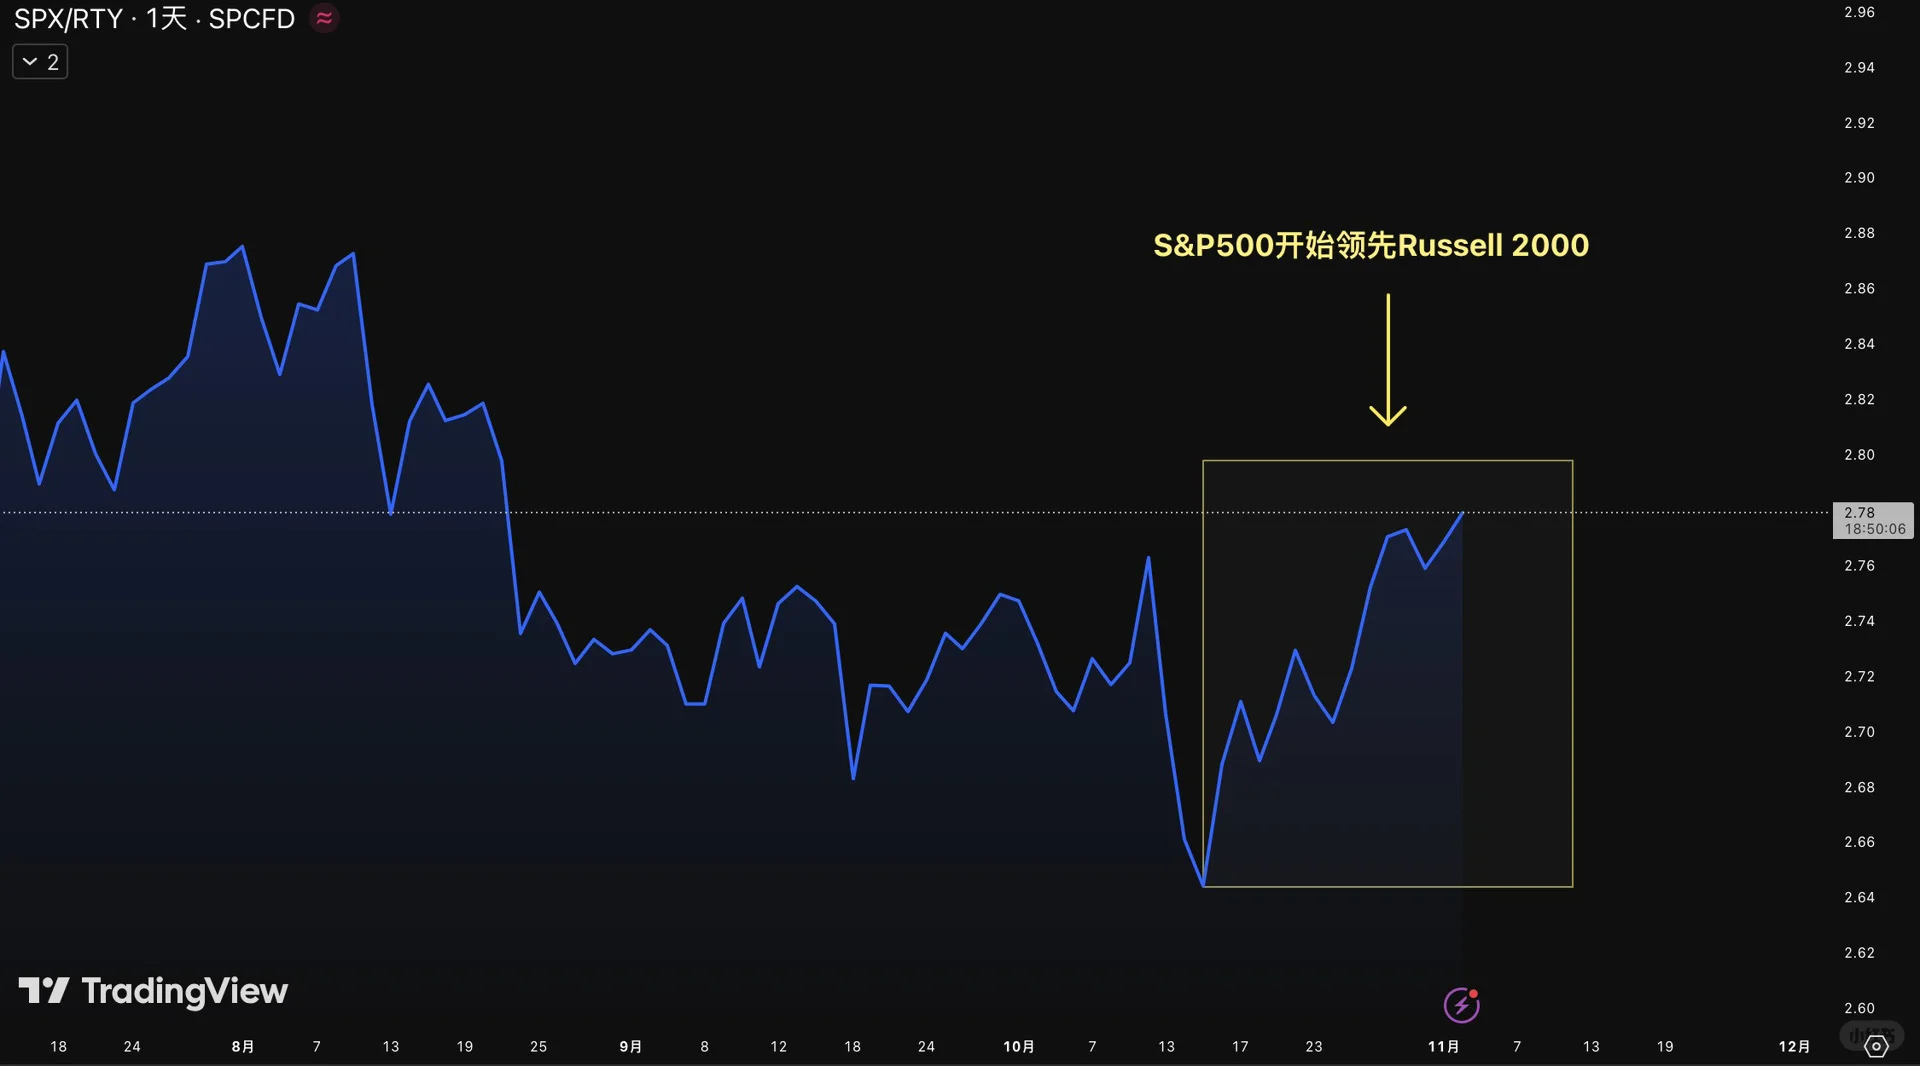Click the 8 date label after 9月
Viewport: 1920px width, 1066px height.
click(x=705, y=1047)
